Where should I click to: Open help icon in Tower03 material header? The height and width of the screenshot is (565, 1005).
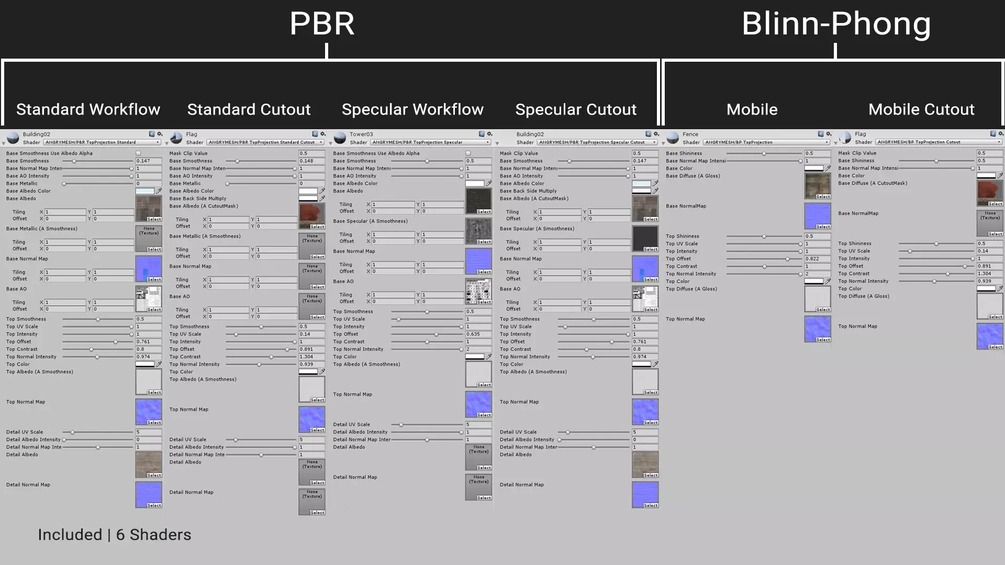pyautogui.click(x=481, y=134)
